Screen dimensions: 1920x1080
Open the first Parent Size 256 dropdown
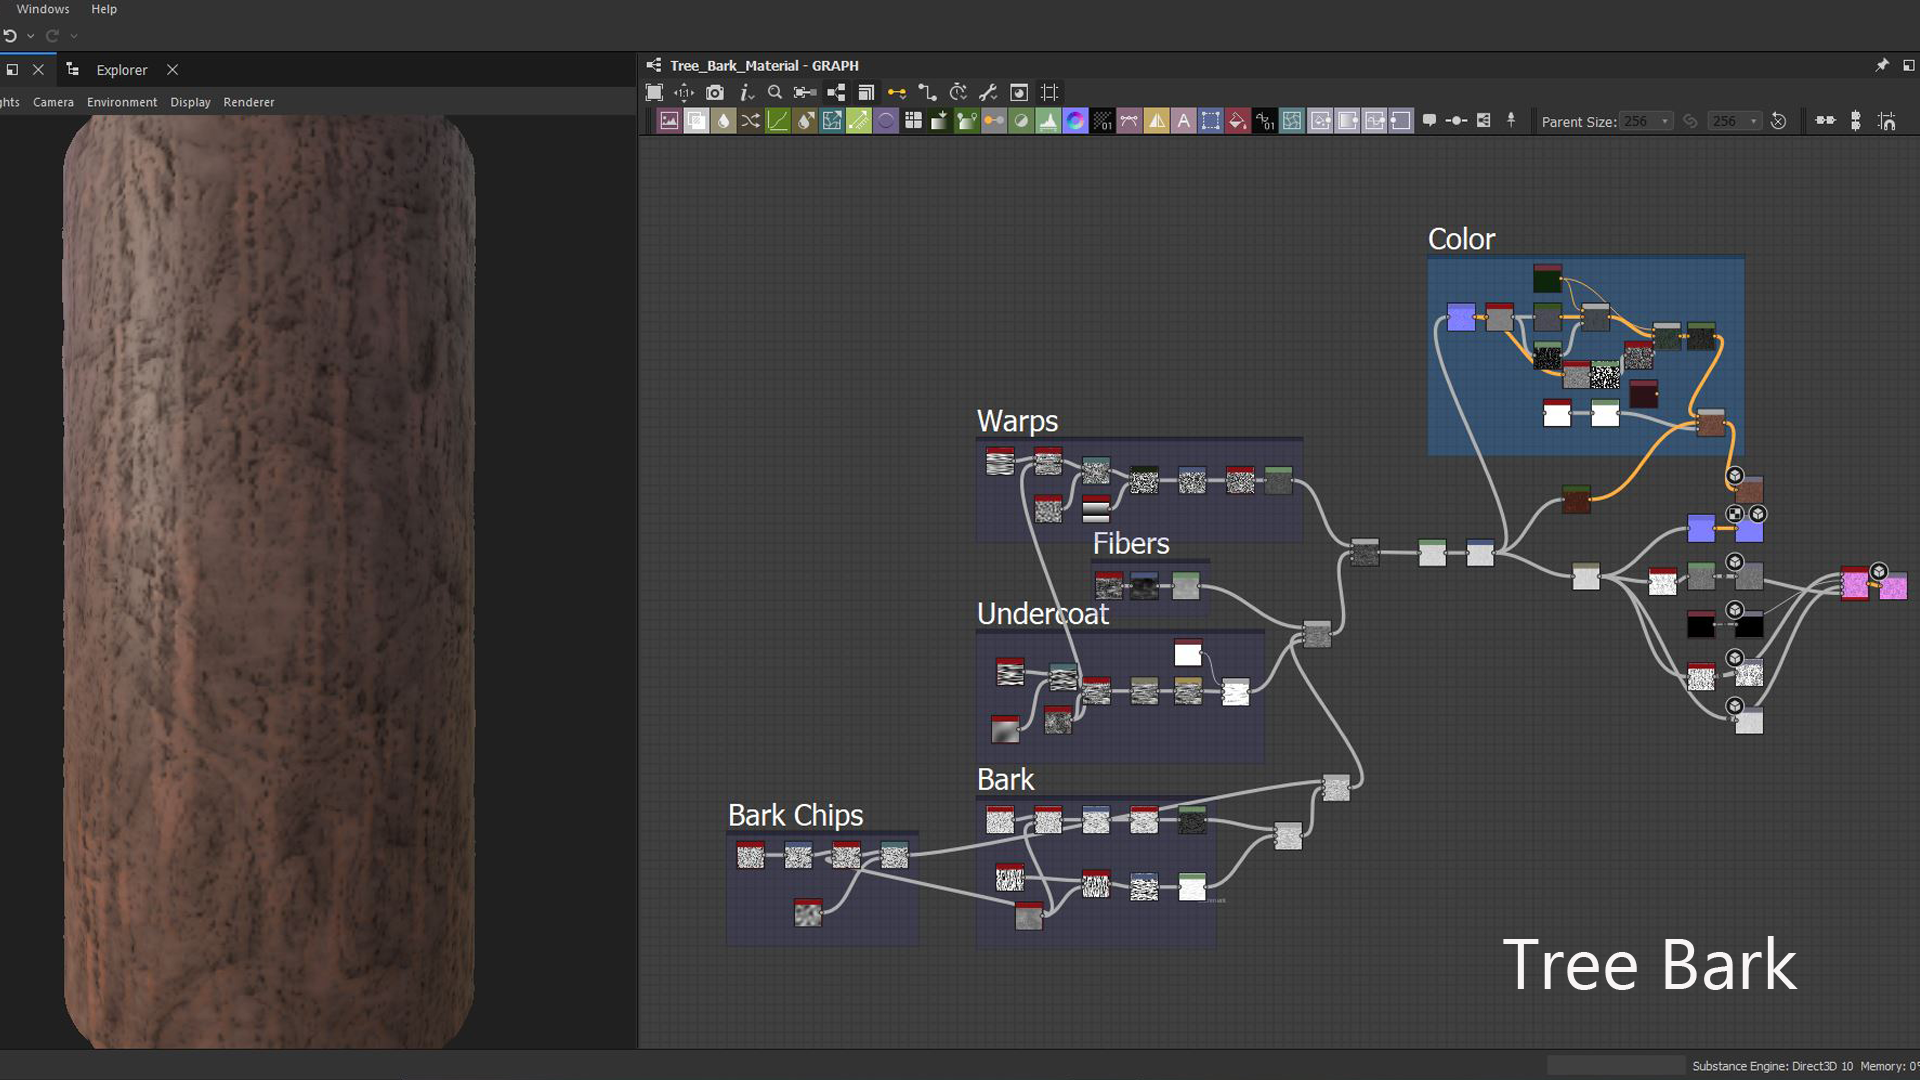click(1664, 121)
